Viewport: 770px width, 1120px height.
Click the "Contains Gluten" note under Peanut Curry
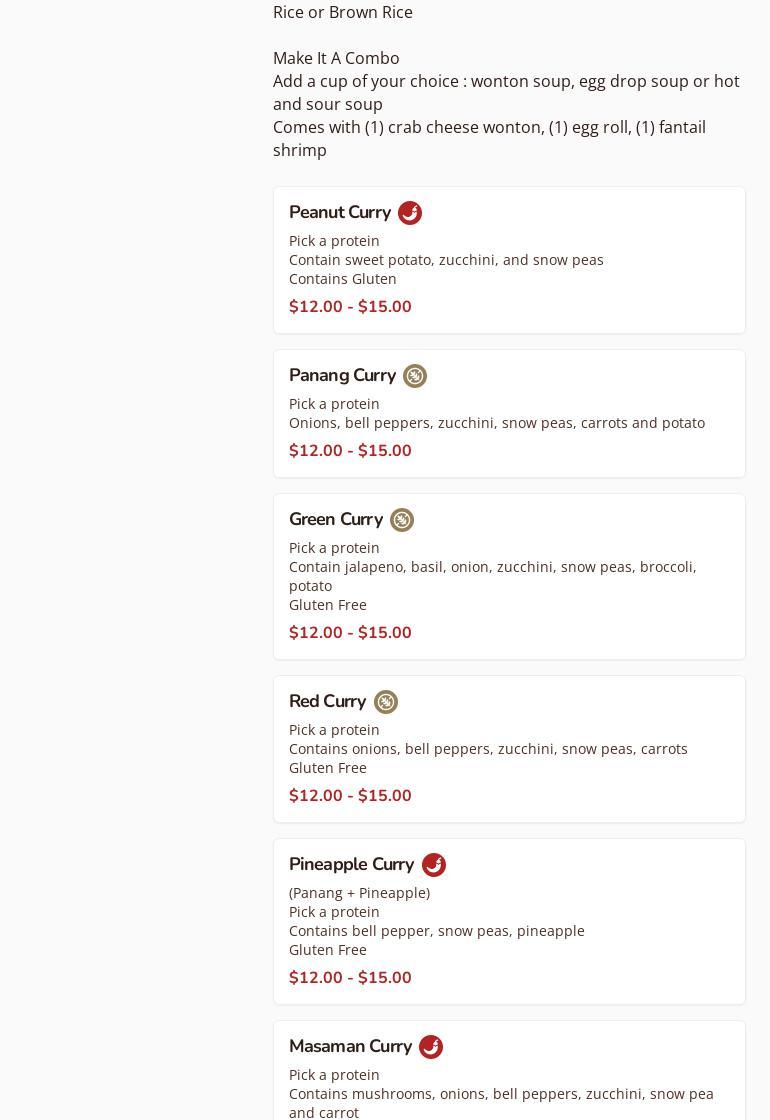pyautogui.click(x=343, y=279)
